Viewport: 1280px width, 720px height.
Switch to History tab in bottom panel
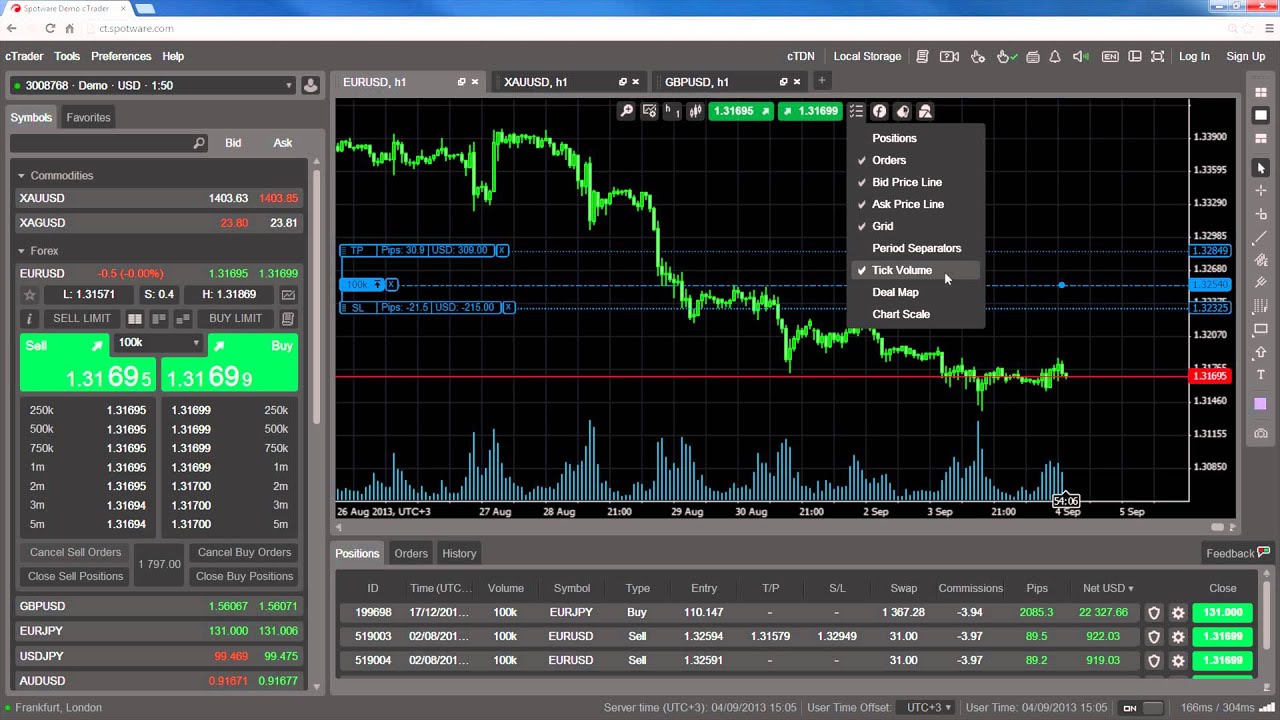(x=459, y=553)
